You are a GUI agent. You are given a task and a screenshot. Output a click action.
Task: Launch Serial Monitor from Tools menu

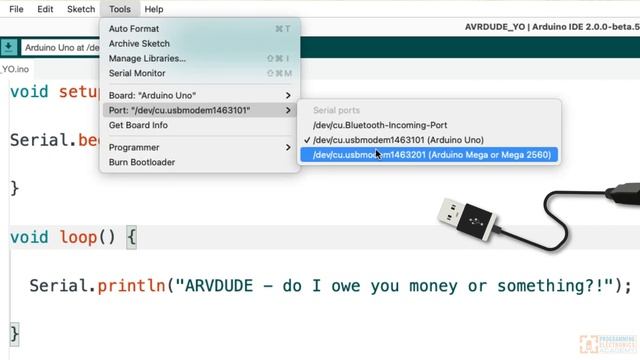point(200,73)
